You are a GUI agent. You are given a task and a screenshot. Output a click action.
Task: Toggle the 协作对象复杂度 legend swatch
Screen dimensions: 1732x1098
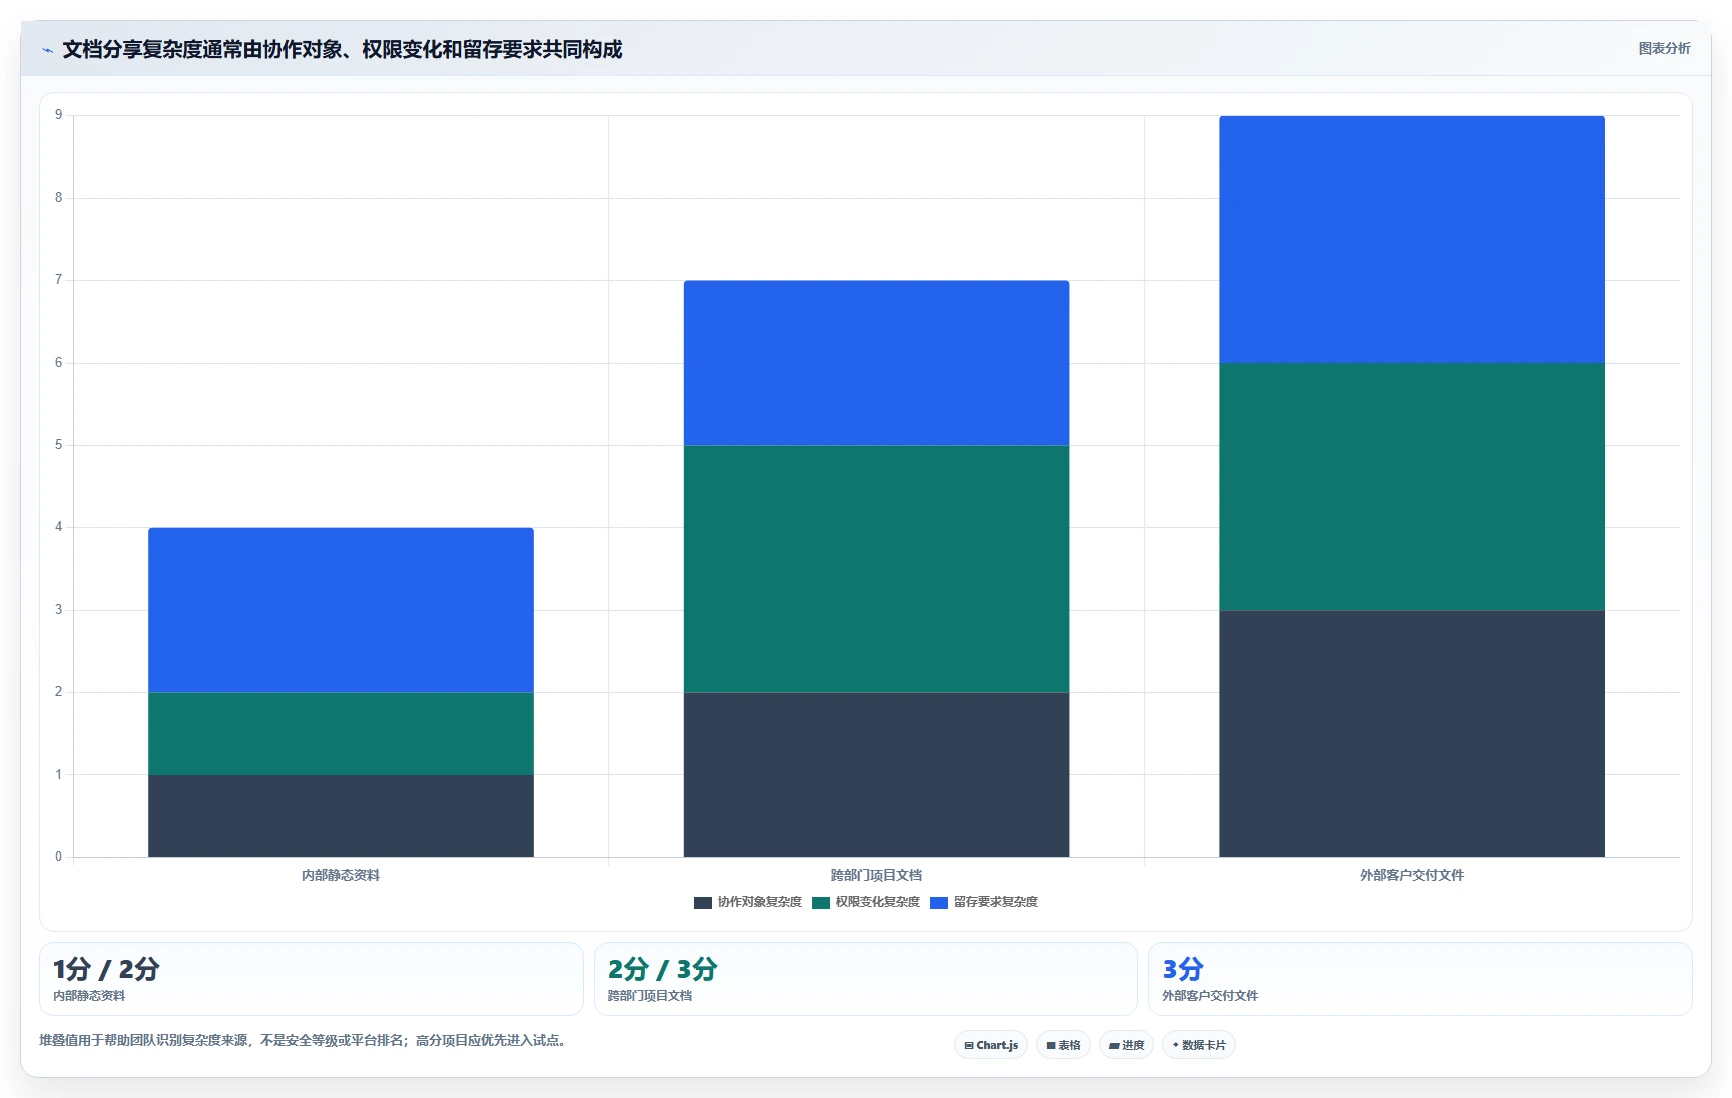click(703, 902)
